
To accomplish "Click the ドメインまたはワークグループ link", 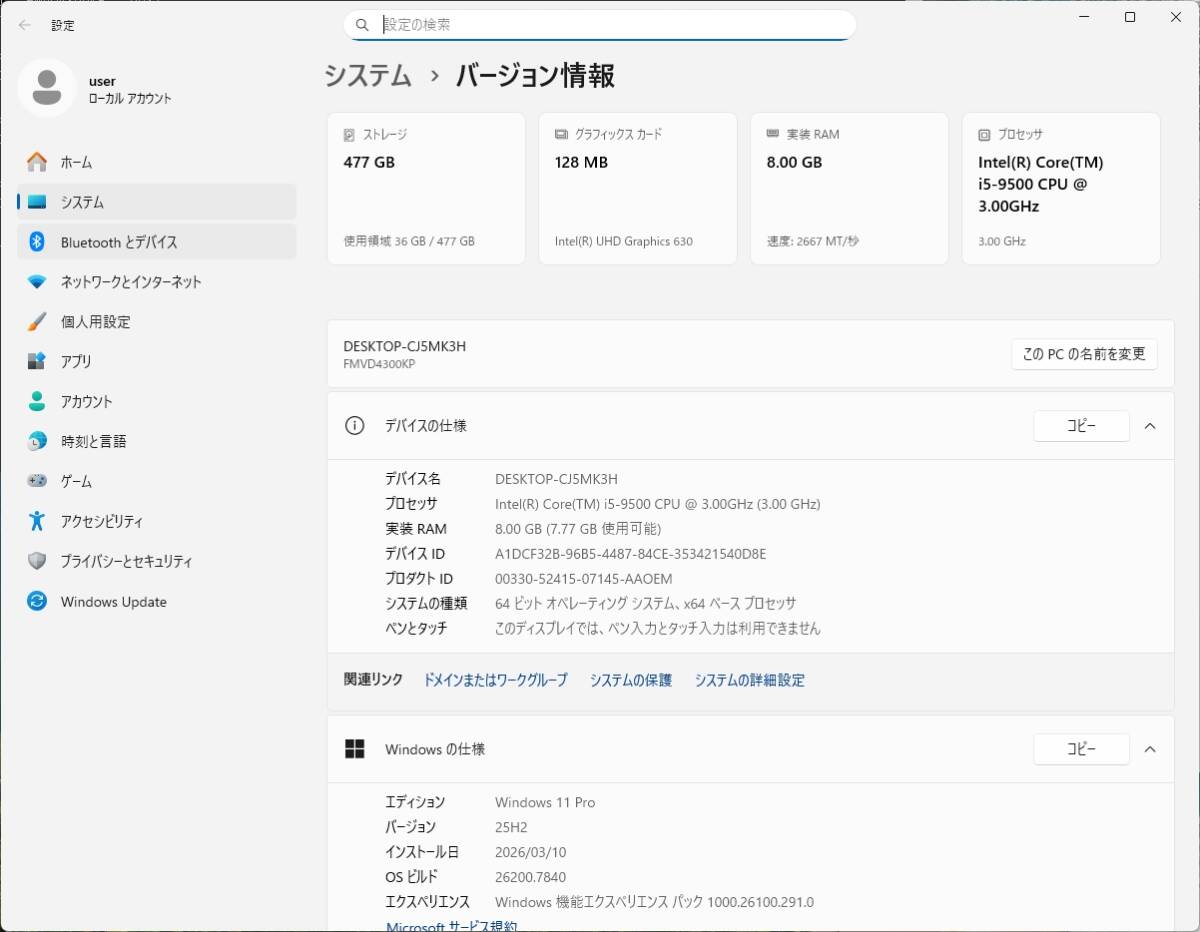I will click(x=495, y=680).
